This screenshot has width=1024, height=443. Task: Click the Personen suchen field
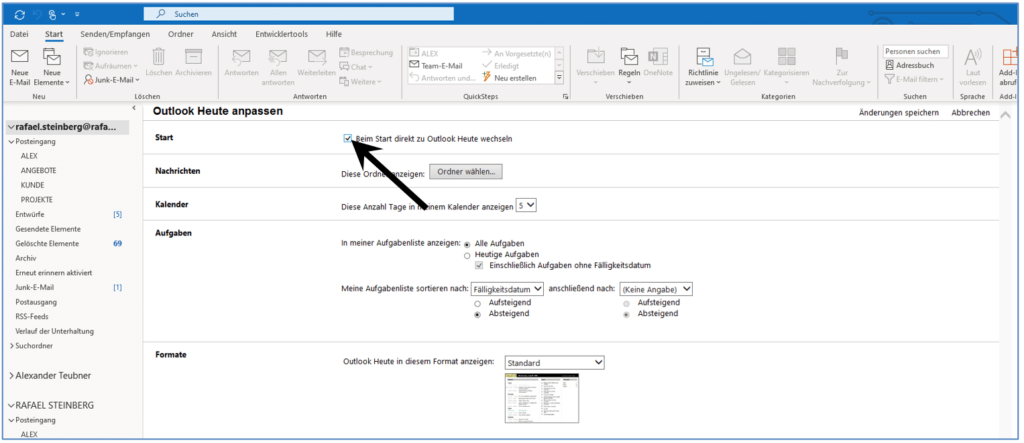[x=916, y=52]
